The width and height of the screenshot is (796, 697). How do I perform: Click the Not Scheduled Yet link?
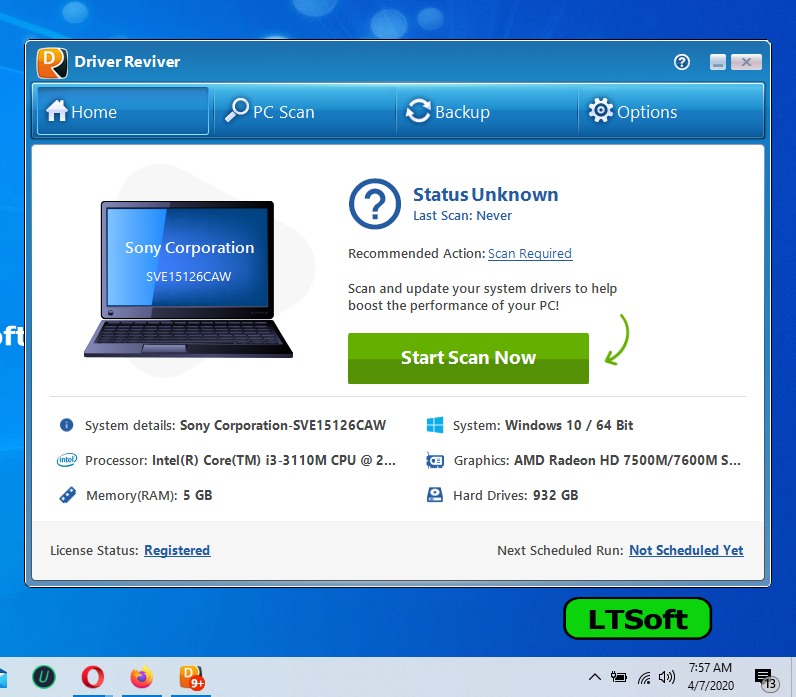coord(686,550)
